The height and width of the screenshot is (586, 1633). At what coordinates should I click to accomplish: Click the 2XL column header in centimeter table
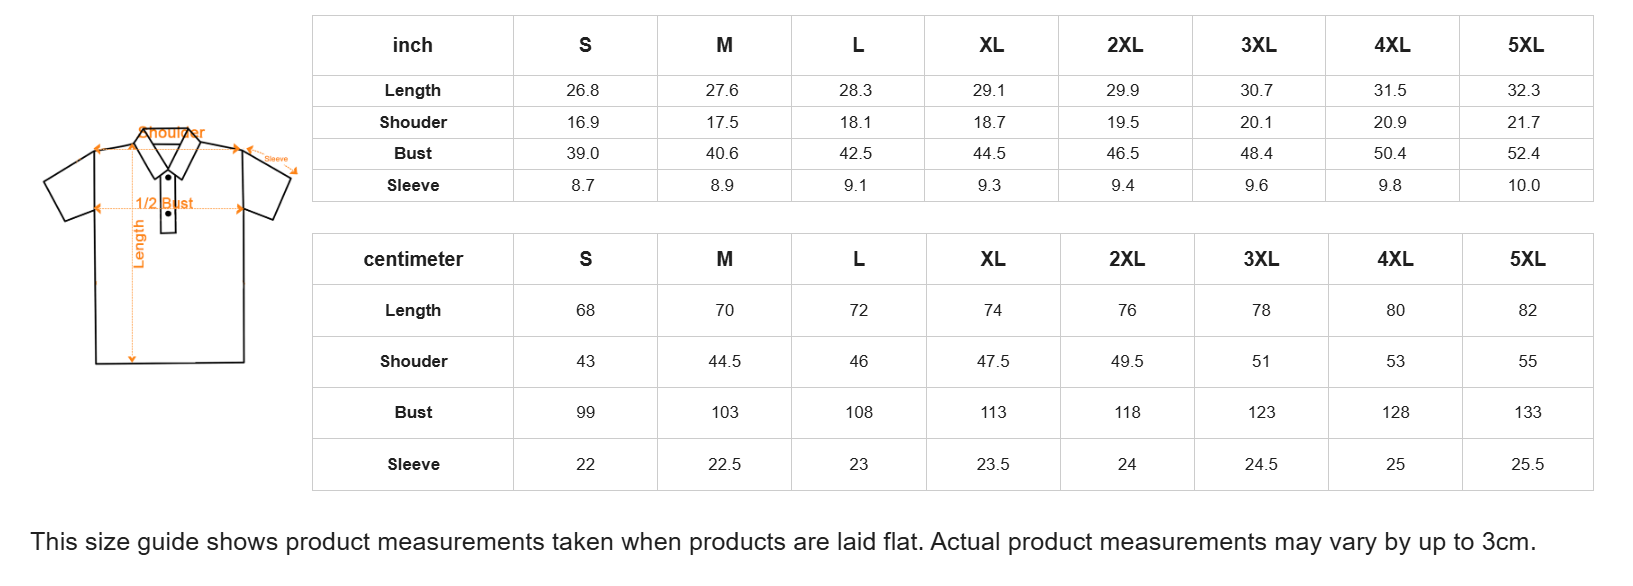(x=1127, y=259)
